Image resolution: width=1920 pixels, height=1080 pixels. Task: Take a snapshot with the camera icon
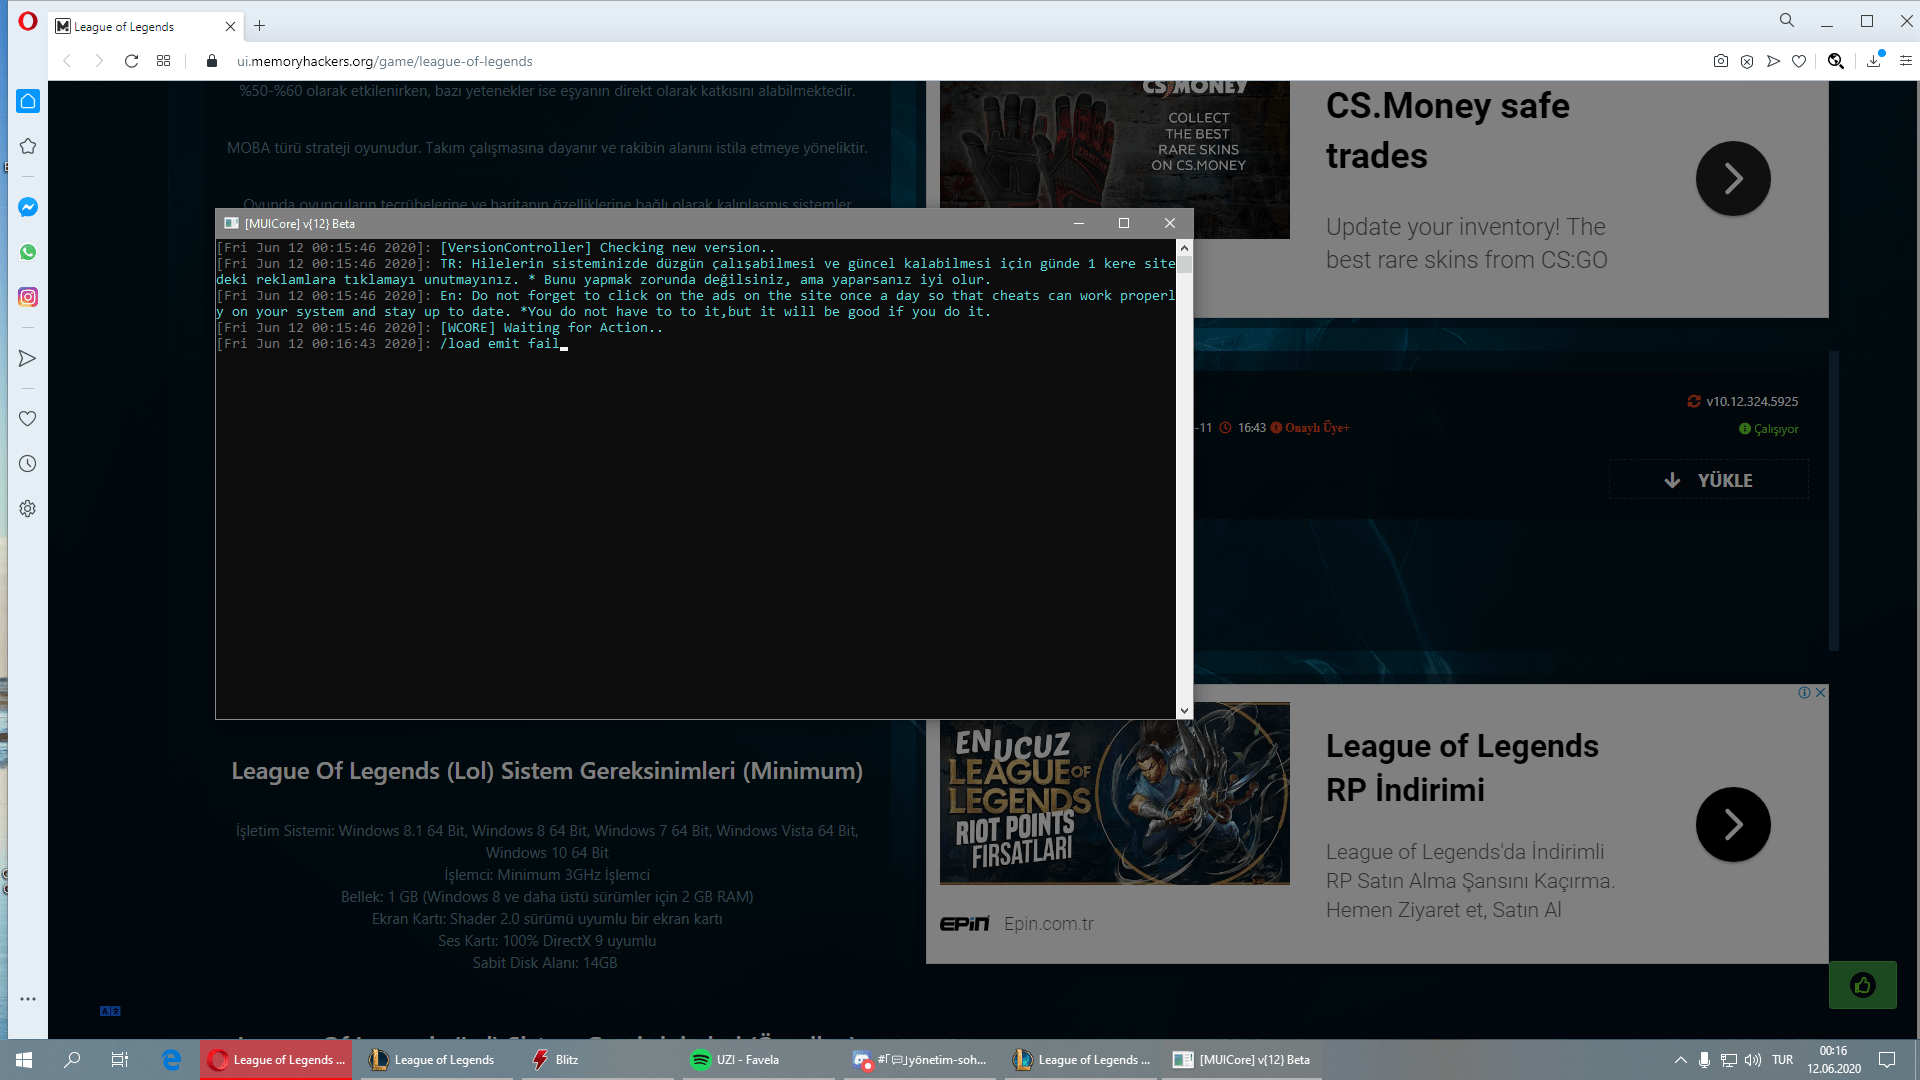(1720, 61)
